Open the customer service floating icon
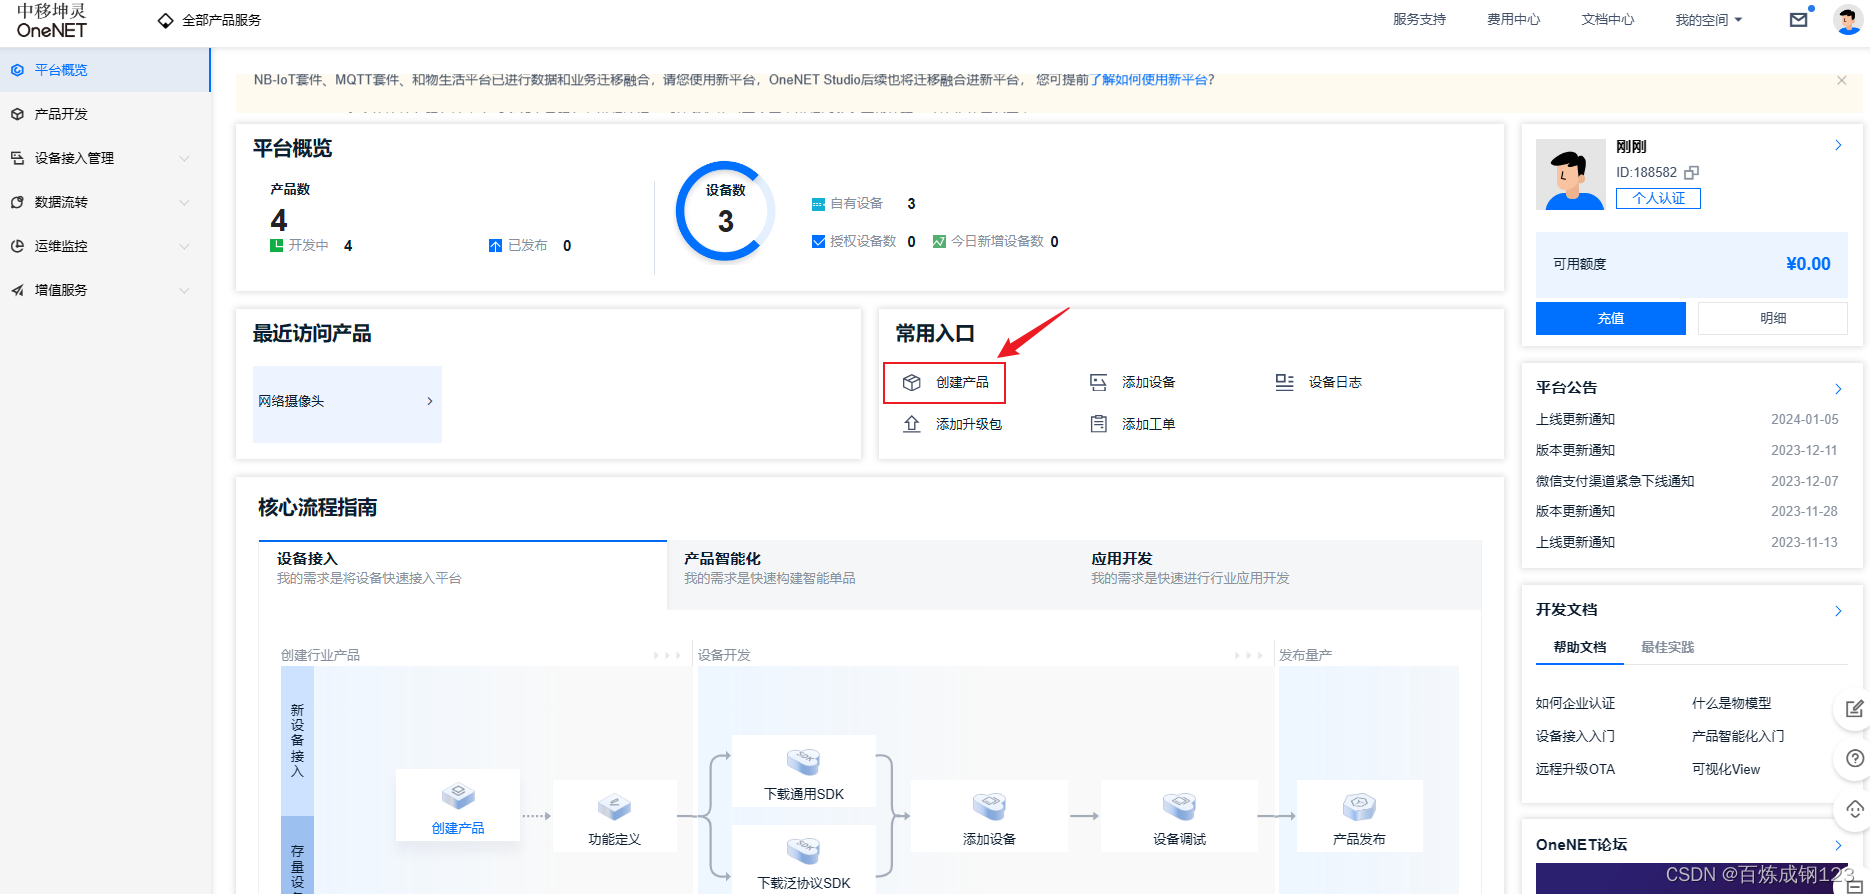The width and height of the screenshot is (1870, 894). (1853, 809)
